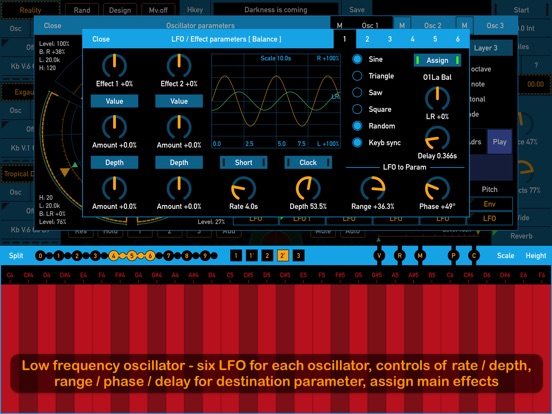The width and height of the screenshot is (552, 414).
Task: Open the Short scale selector
Action: [x=243, y=163]
